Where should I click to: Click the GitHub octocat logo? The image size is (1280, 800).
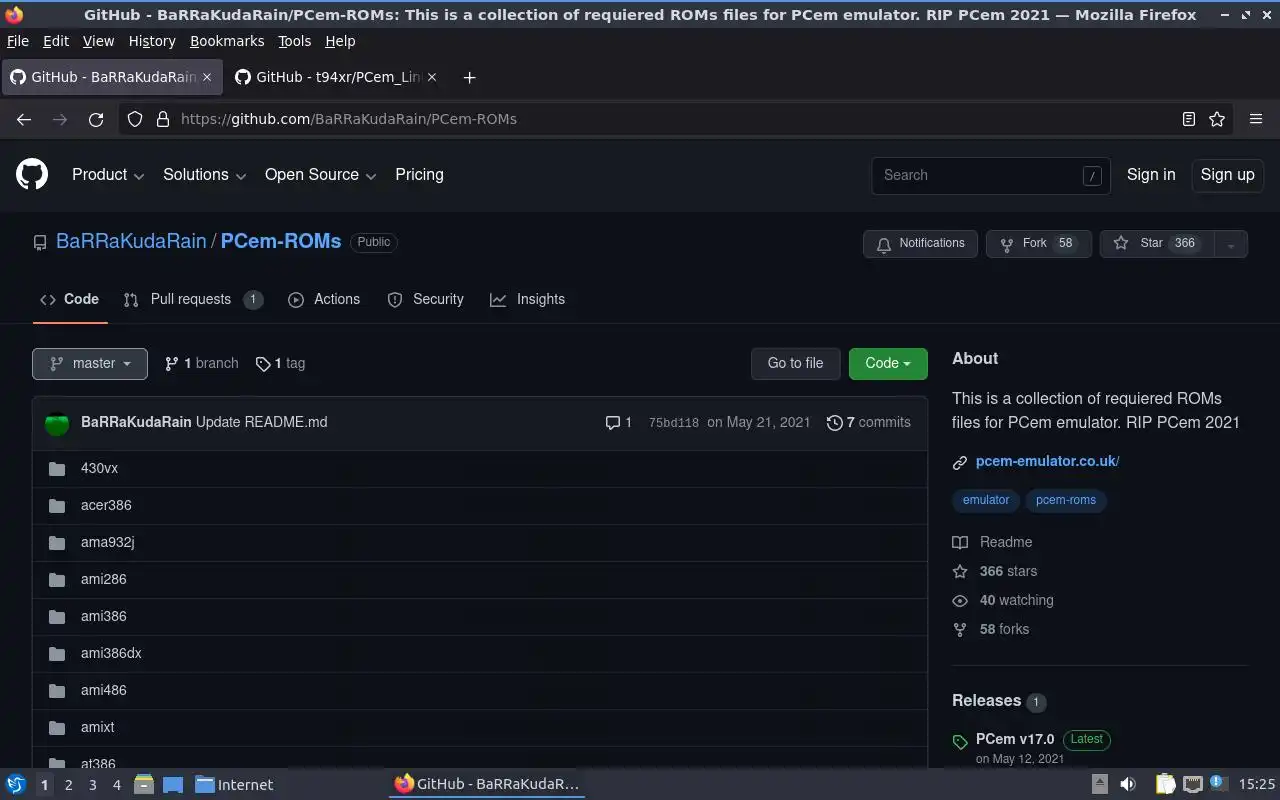pyautogui.click(x=32, y=175)
